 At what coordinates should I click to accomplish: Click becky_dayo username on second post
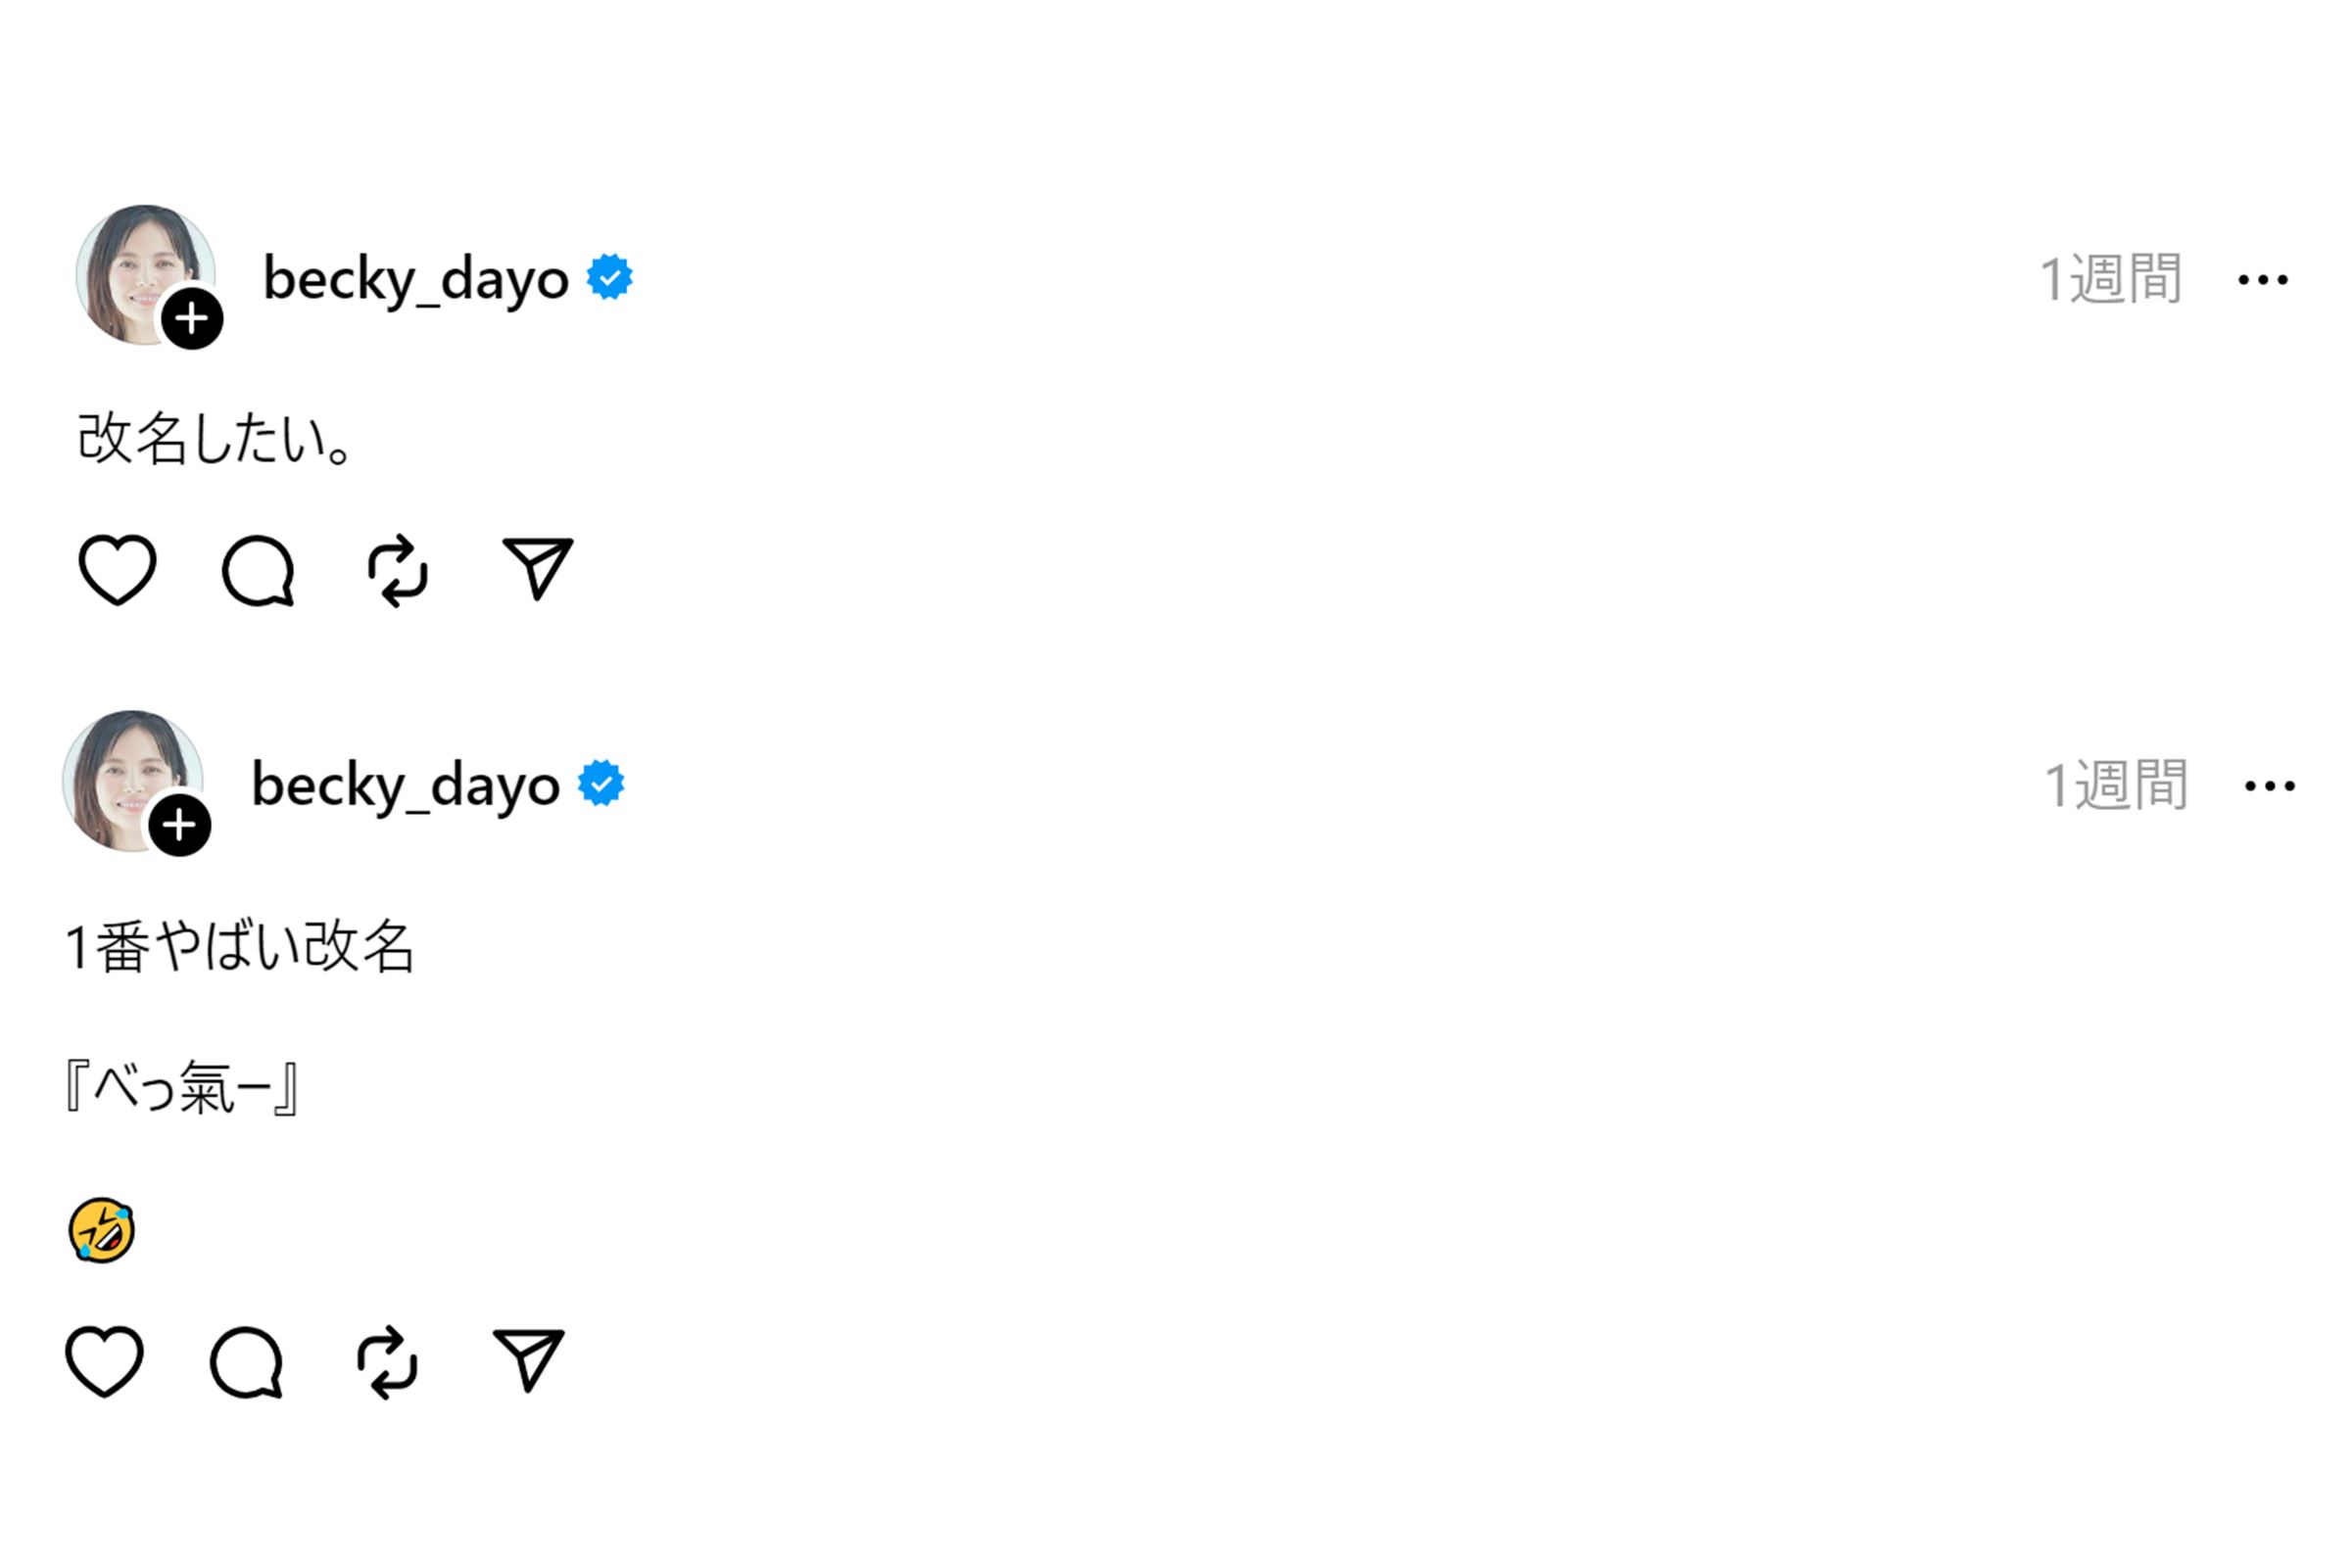405,785
